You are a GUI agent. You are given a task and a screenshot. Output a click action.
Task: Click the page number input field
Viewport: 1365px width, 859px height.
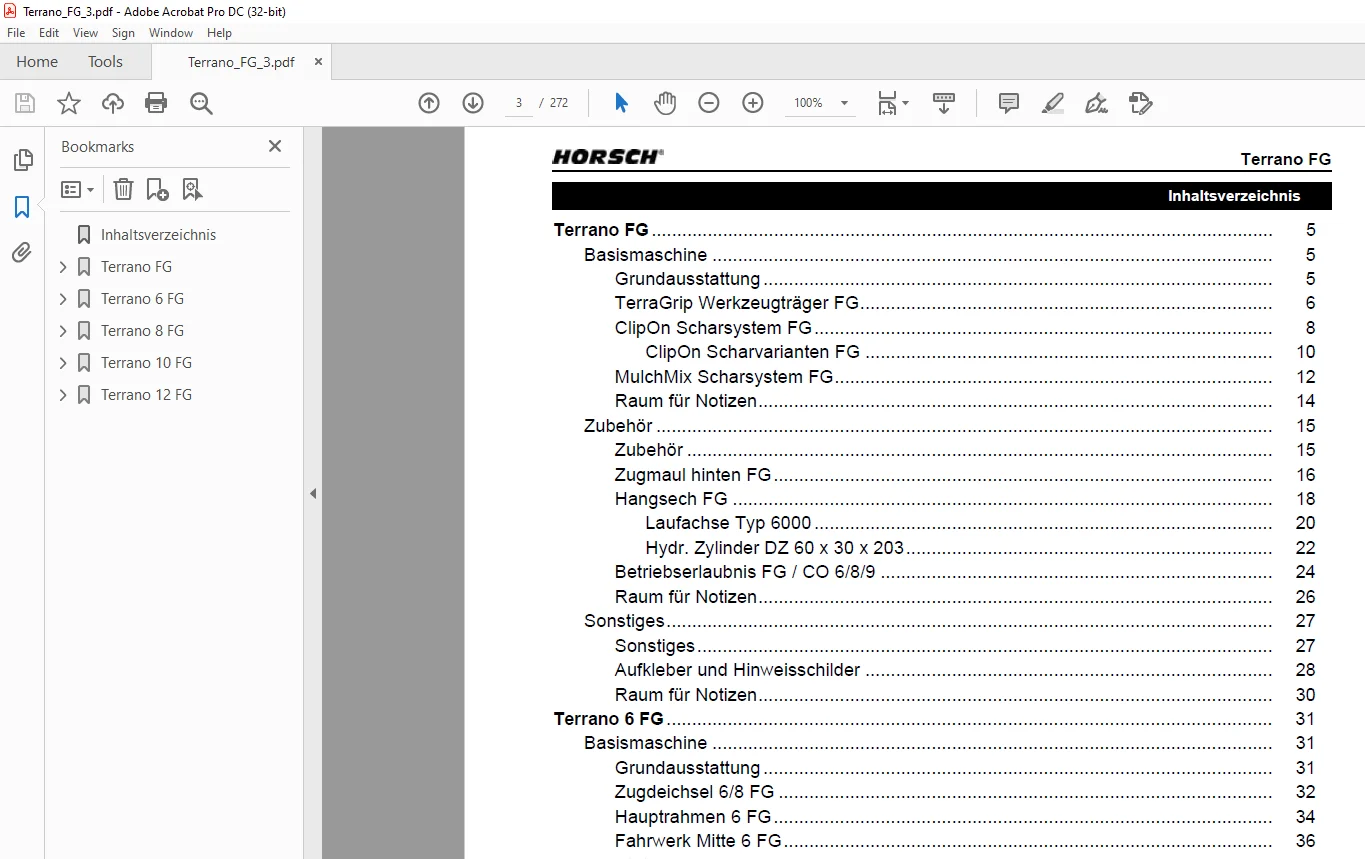tap(519, 103)
